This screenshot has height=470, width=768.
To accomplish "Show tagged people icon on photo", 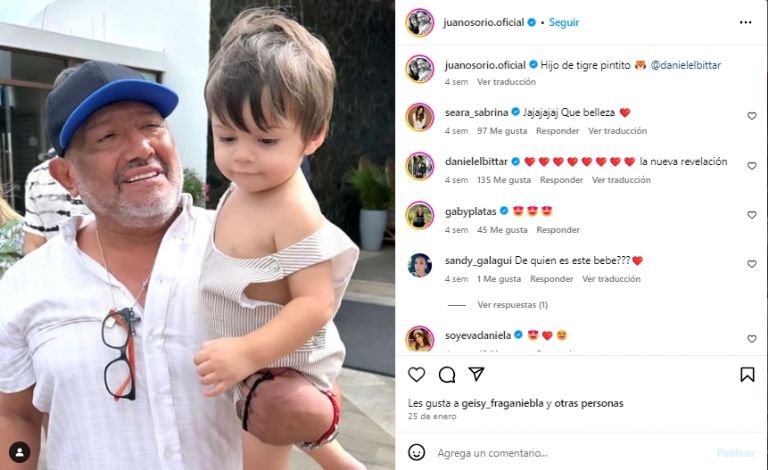I will click(20, 452).
